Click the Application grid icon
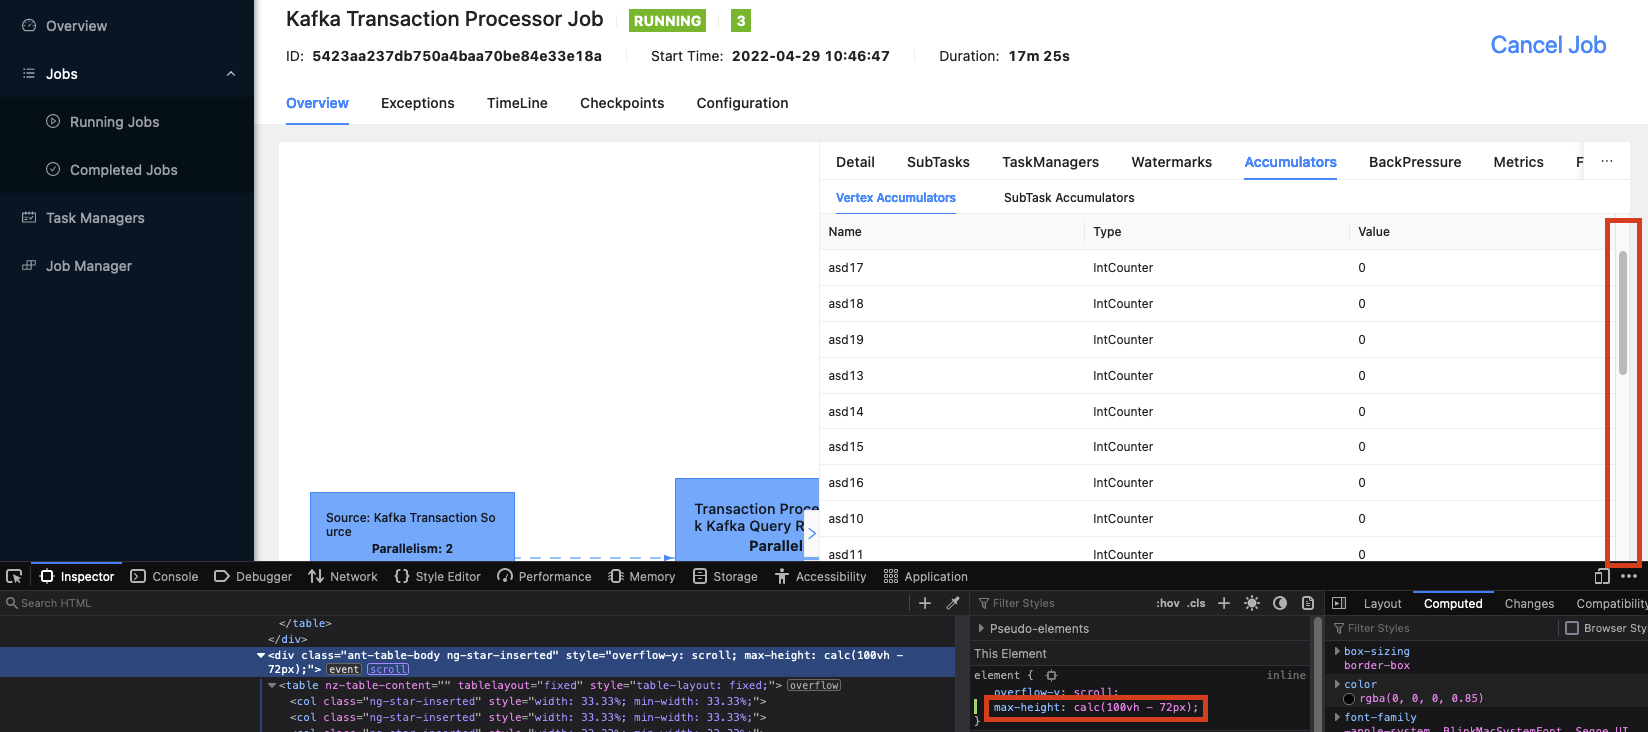The height and width of the screenshot is (732, 1648). click(x=891, y=576)
